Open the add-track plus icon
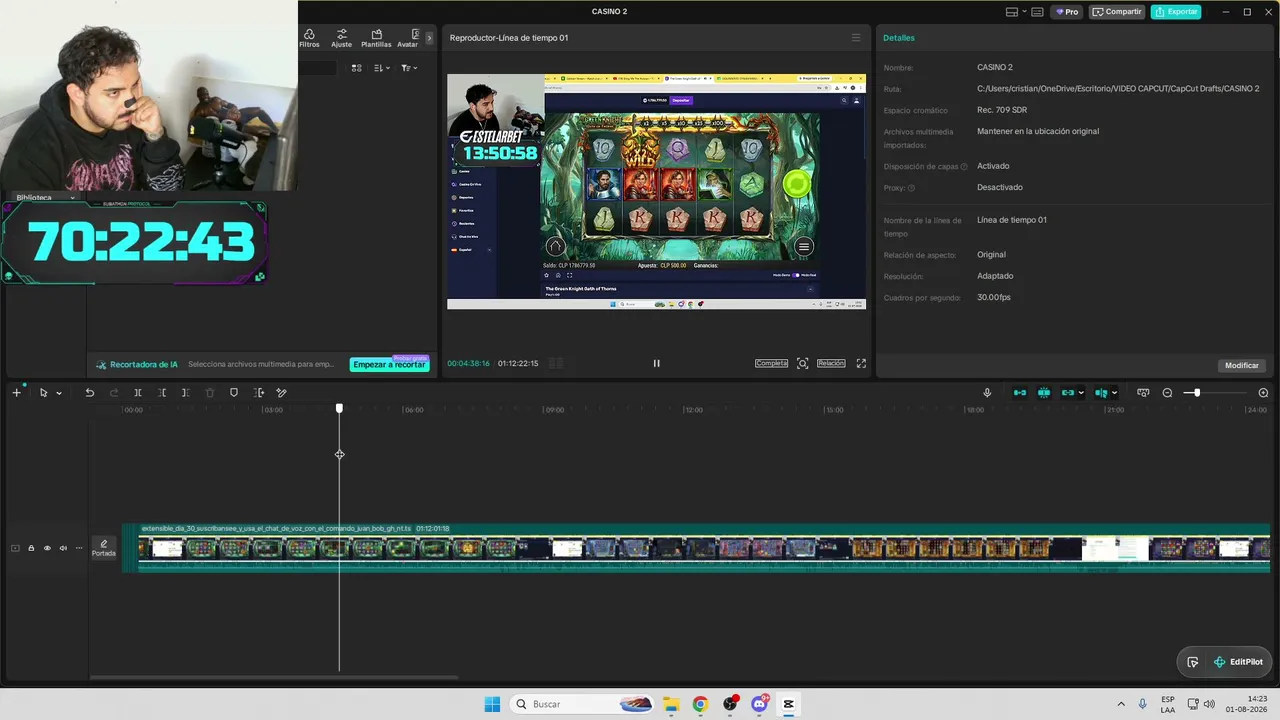The height and width of the screenshot is (720, 1280). [16, 393]
